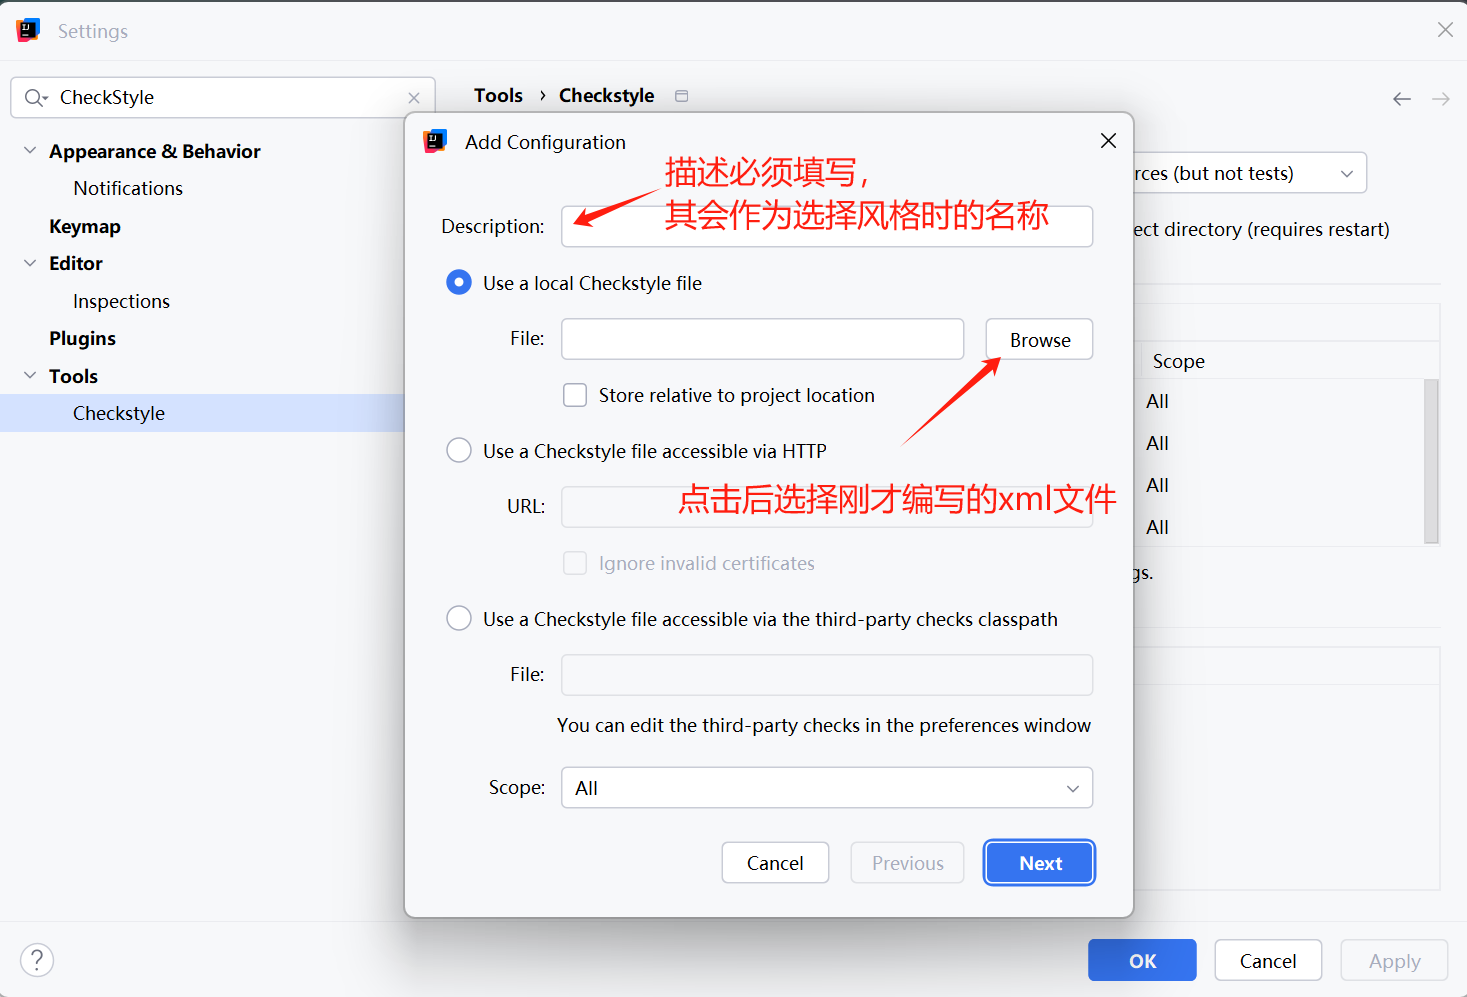Image resolution: width=1467 pixels, height=997 pixels.
Task: Go forward with the right arrow
Action: (1441, 99)
